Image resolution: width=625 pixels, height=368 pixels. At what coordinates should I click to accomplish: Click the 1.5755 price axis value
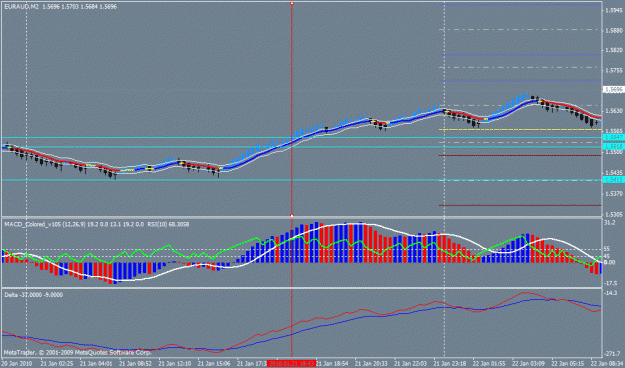pyautogui.click(x=614, y=70)
